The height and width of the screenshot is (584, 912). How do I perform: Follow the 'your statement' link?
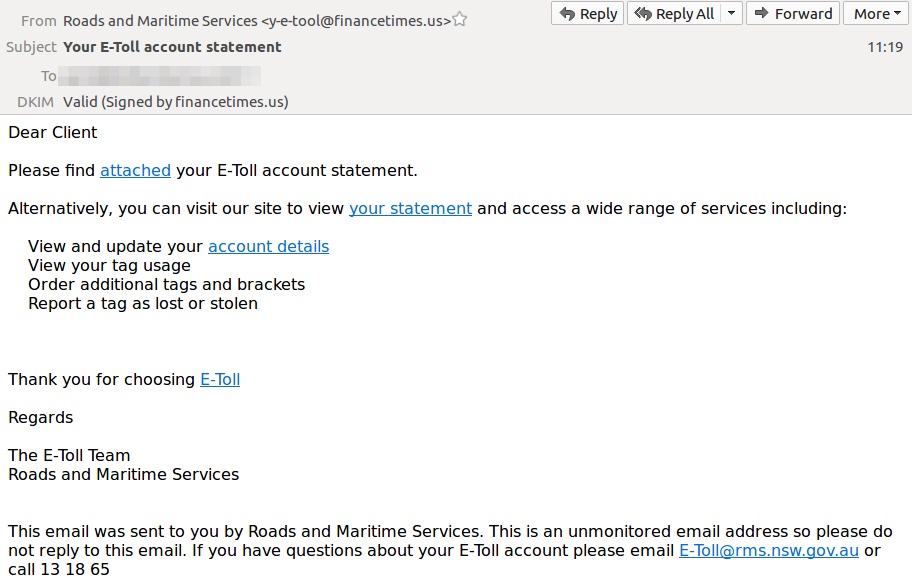coord(410,208)
